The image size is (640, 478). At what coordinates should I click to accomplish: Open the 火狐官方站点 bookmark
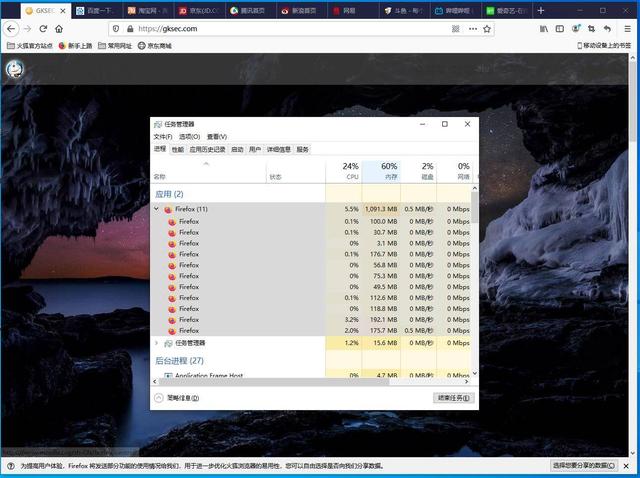30,46
